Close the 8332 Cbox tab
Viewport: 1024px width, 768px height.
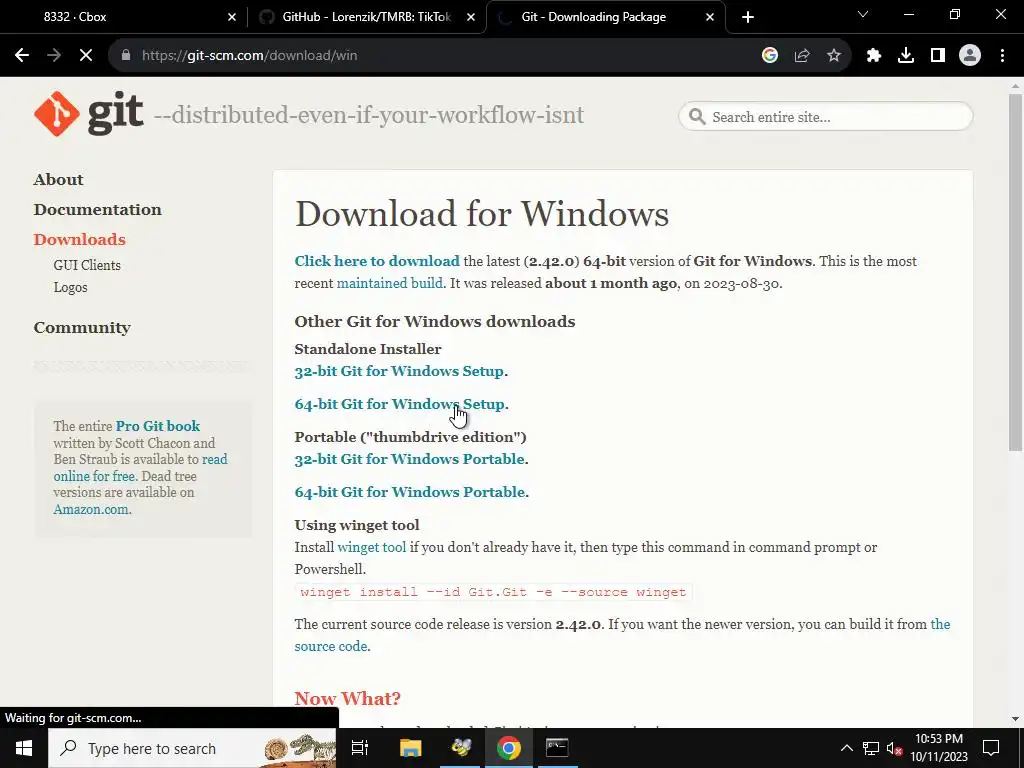(x=232, y=17)
